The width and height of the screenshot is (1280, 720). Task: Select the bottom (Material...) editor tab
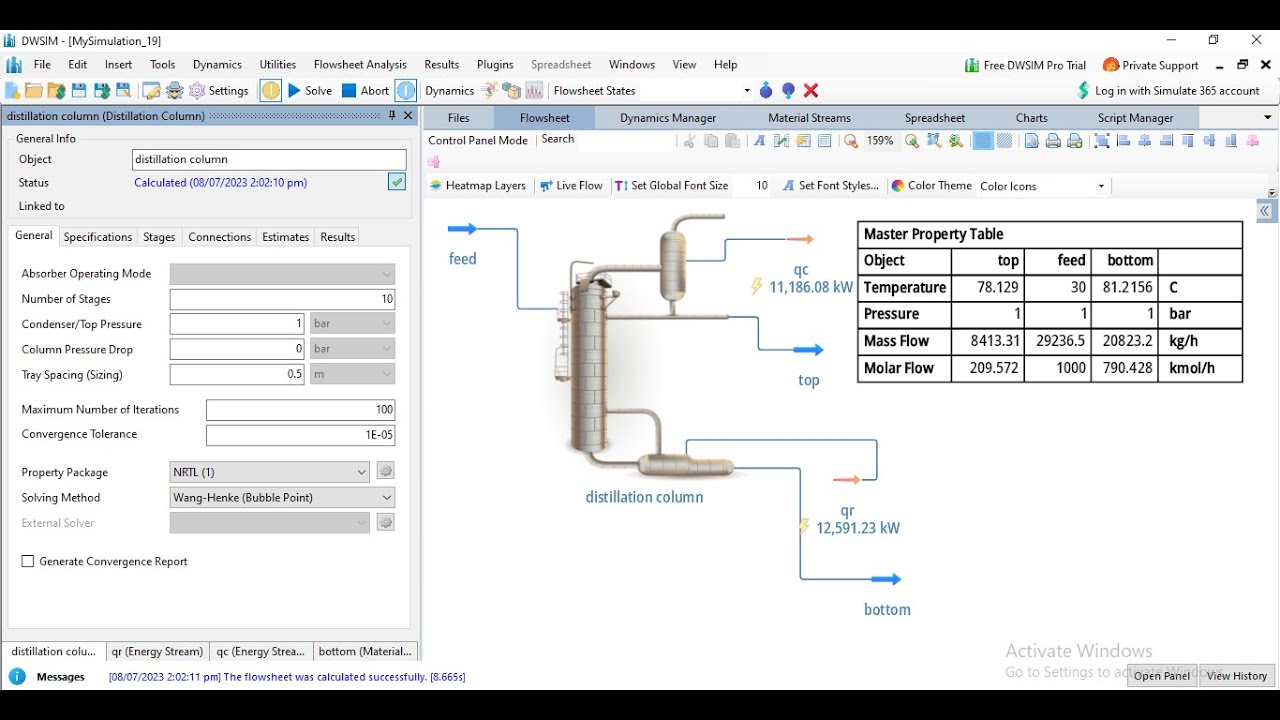[x=364, y=651]
